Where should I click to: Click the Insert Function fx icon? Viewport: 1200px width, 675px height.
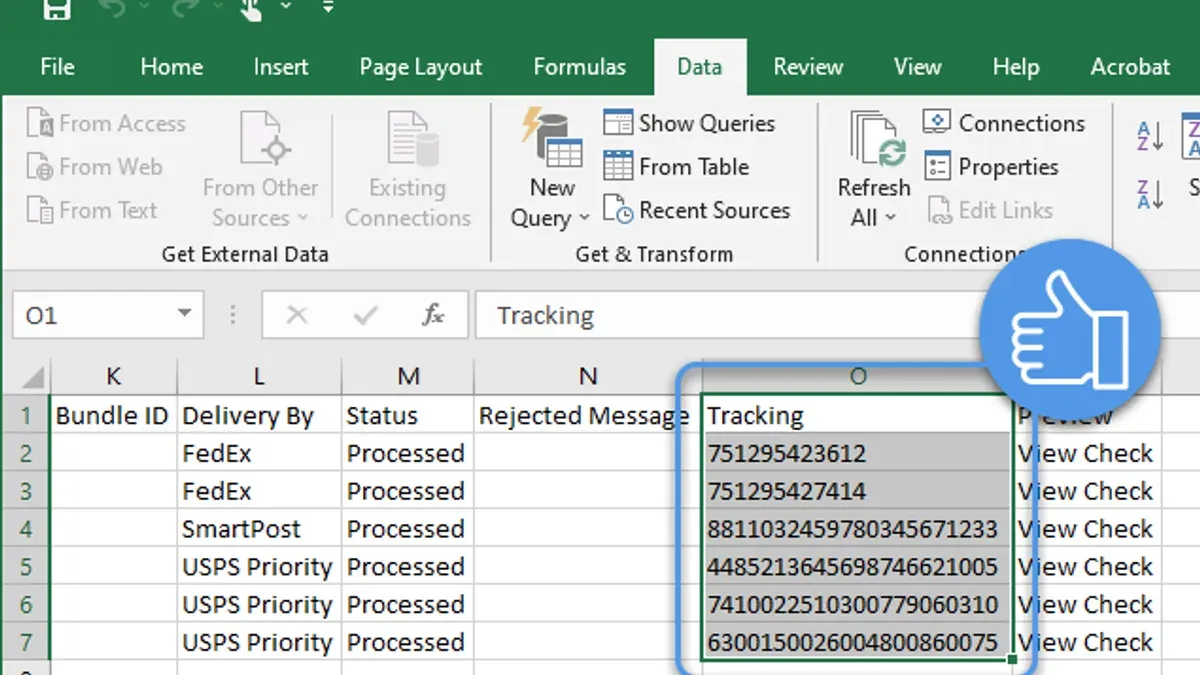[x=433, y=316]
